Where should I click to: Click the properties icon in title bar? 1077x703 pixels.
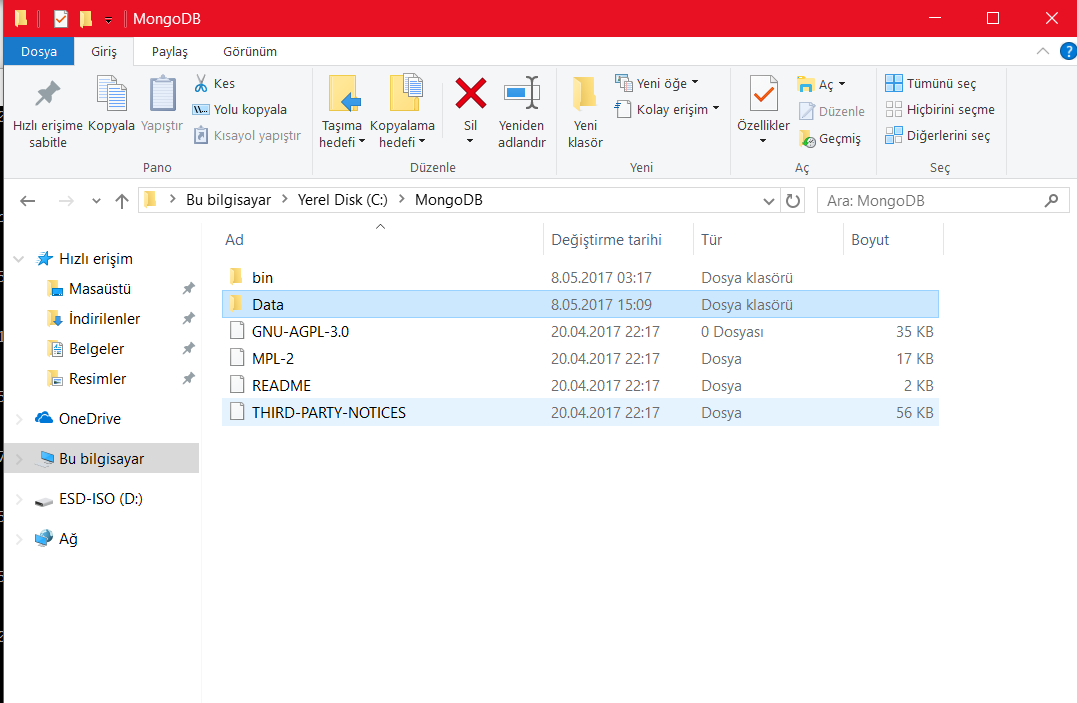pyautogui.click(x=61, y=19)
